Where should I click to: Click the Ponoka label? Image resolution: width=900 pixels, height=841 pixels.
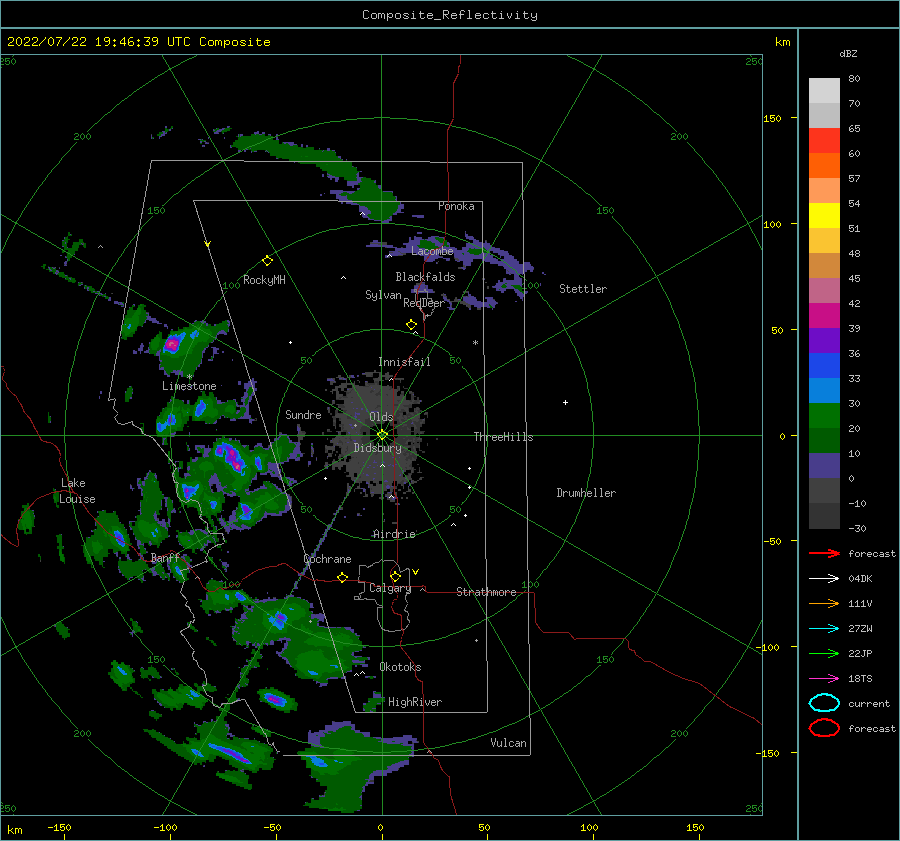pos(456,206)
